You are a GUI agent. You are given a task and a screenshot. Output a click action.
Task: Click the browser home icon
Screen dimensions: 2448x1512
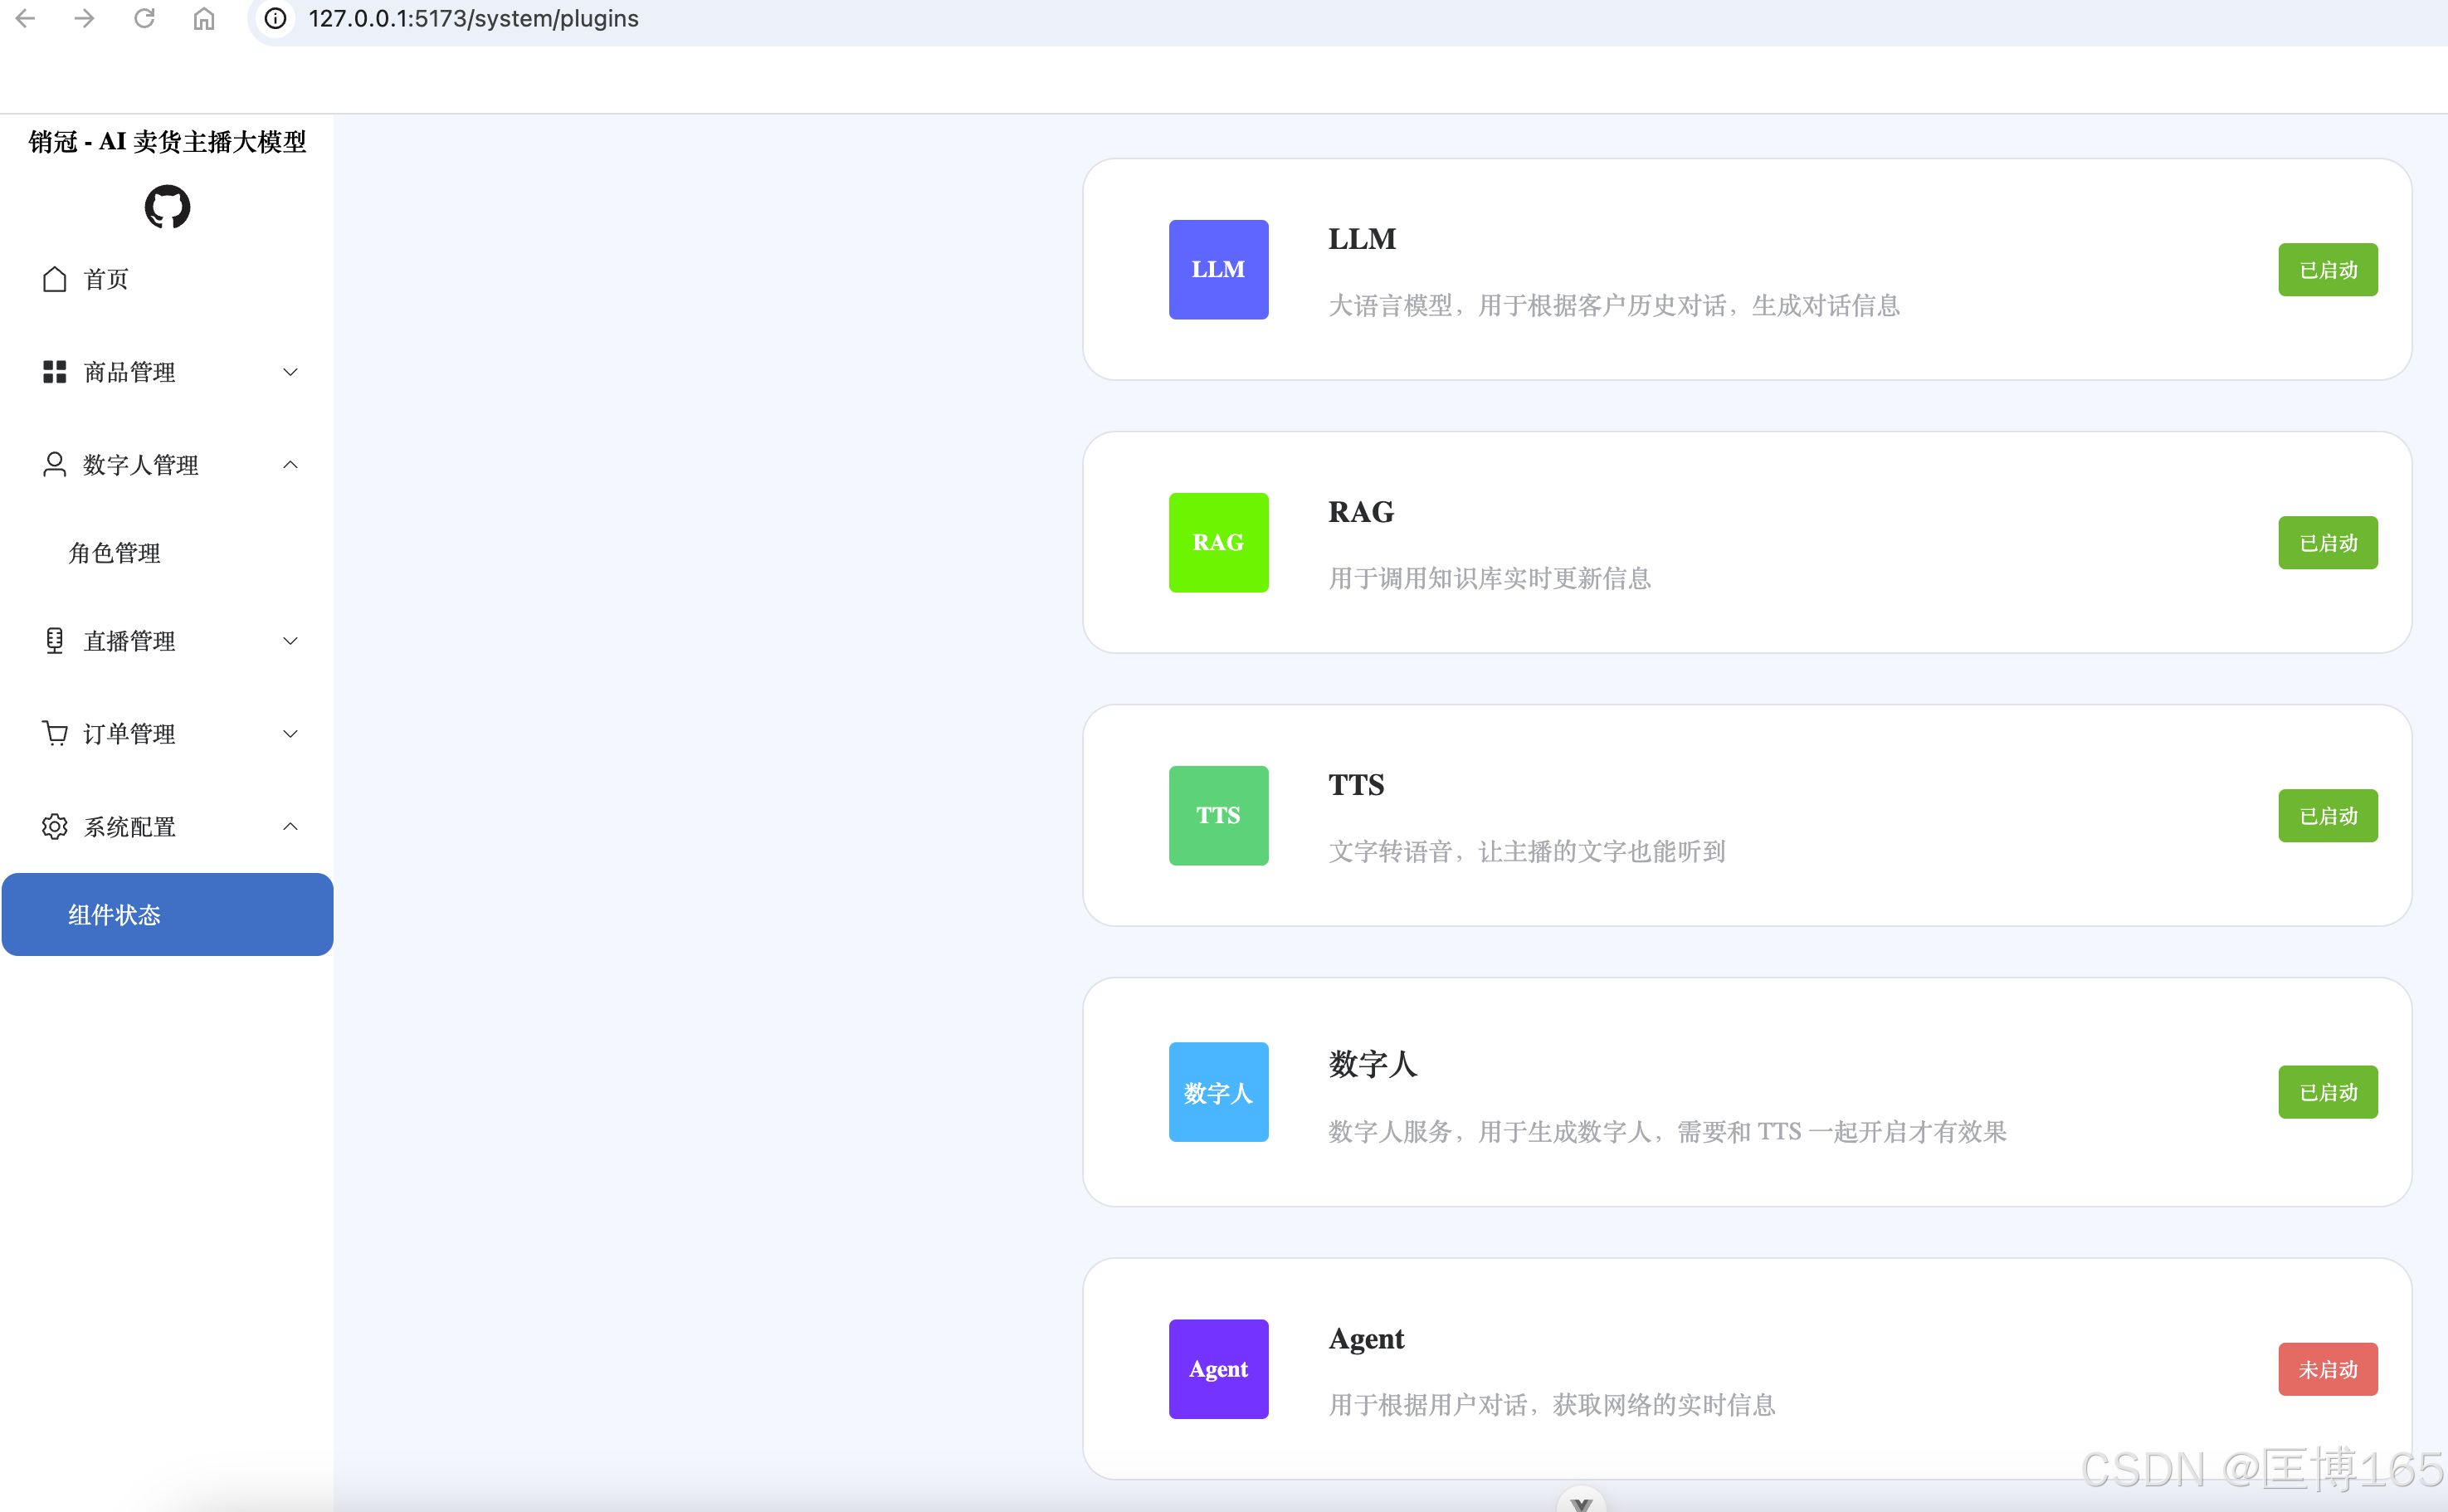204,19
